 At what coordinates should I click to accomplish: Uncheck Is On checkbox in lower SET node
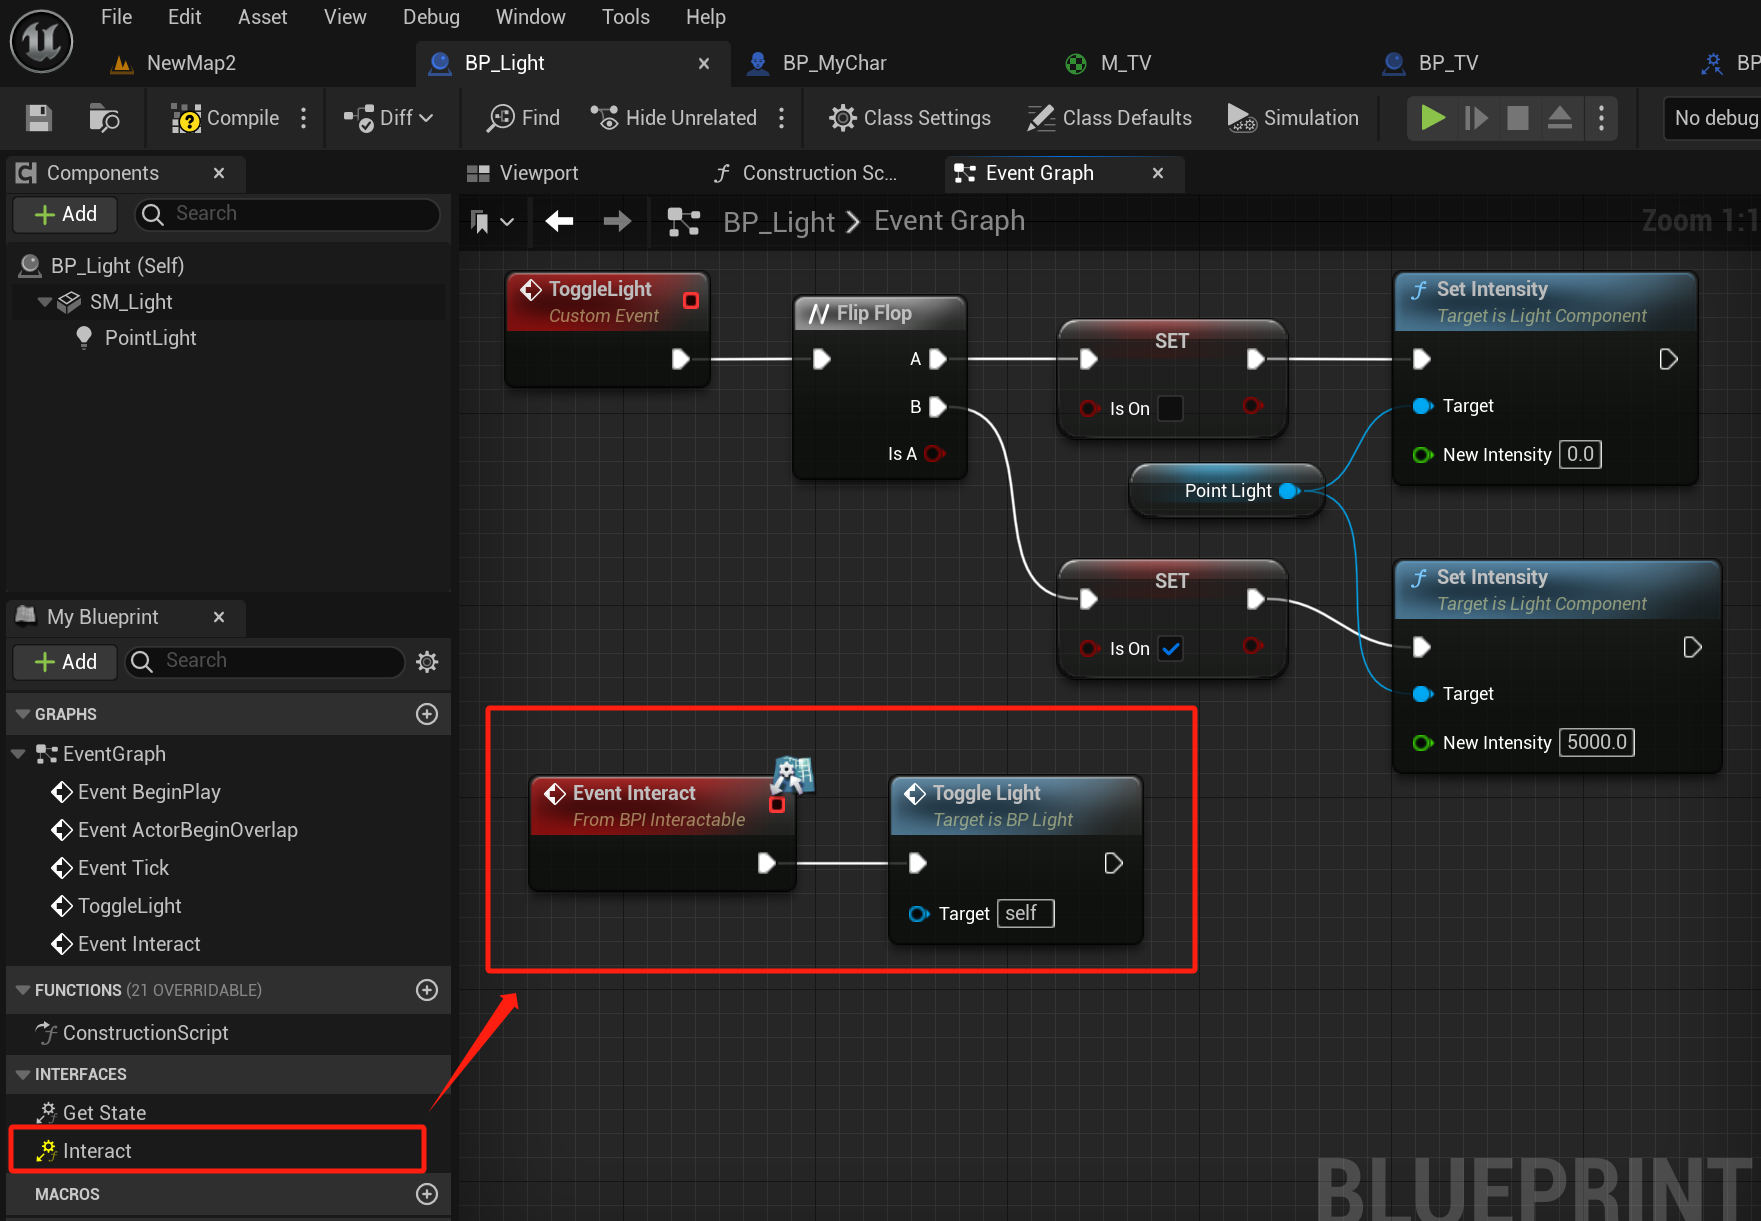click(1171, 649)
